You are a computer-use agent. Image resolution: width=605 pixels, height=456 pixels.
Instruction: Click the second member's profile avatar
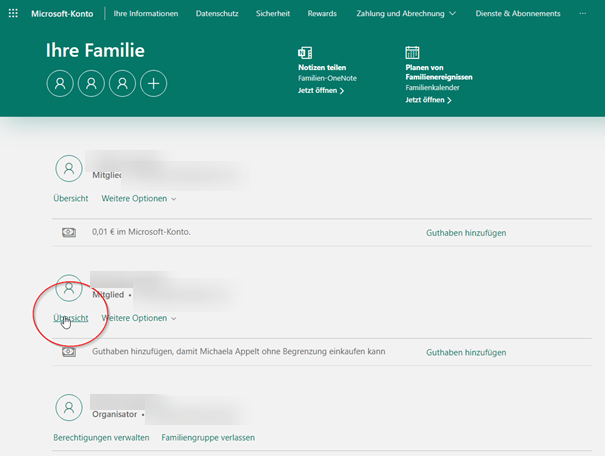(x=69, y=288)
